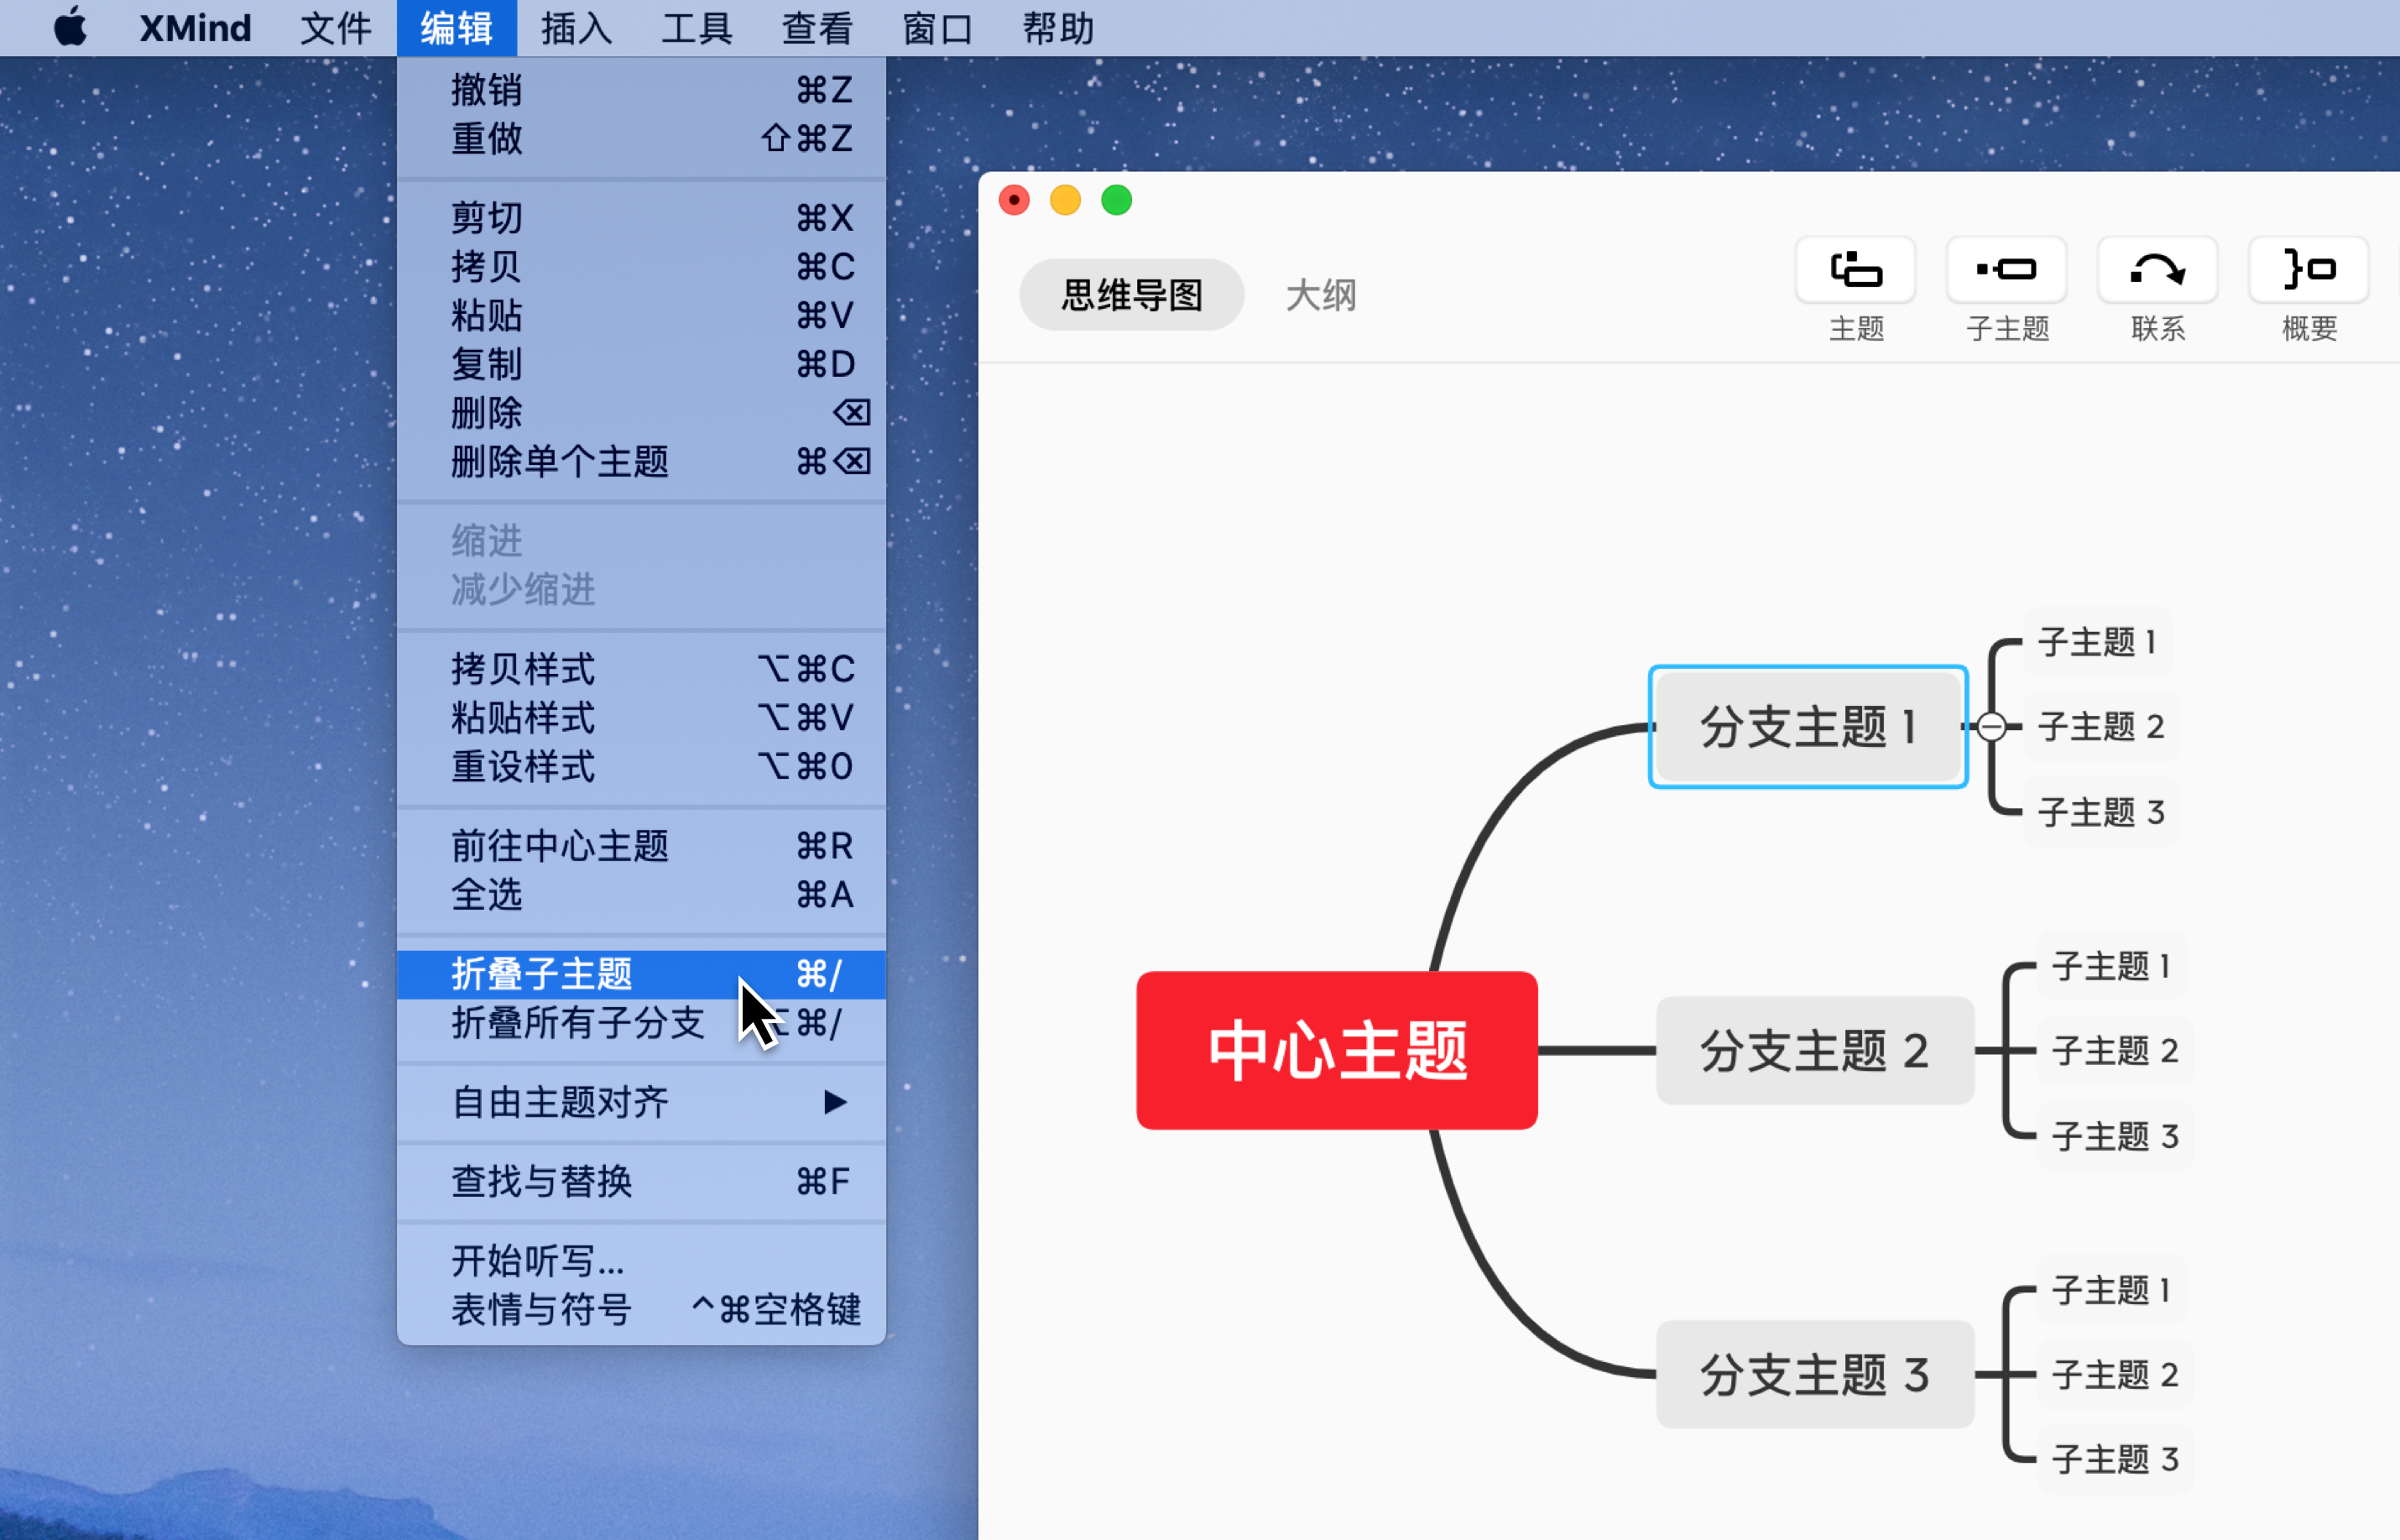Open the 查看 menu
2400x1540 pixels.
pyautogui.click(x=816, y=28)
